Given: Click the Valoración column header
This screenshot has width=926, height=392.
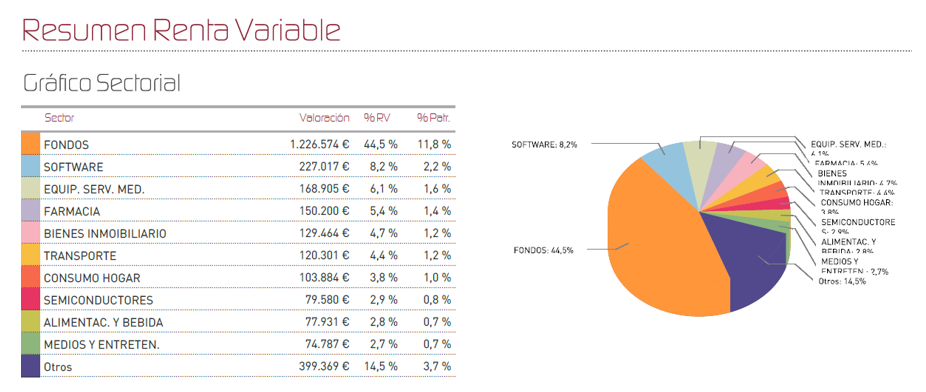Looking at the screenshot, I should (324, 118).
